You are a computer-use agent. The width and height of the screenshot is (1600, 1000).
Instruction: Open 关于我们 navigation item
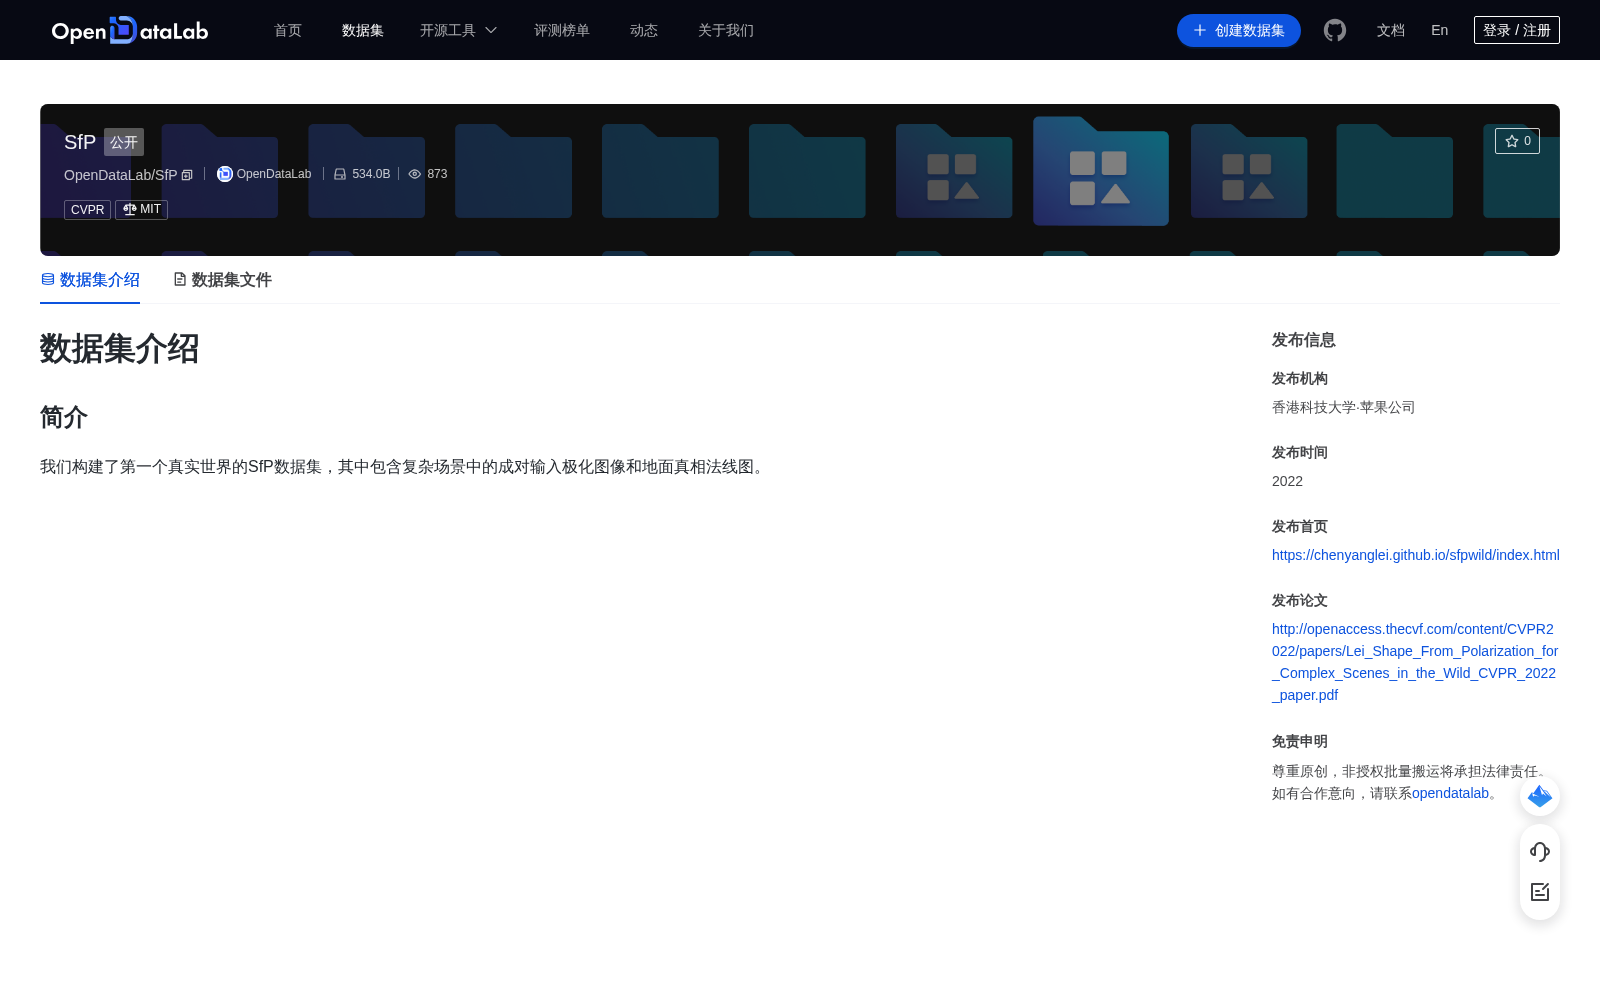[726, 30]
